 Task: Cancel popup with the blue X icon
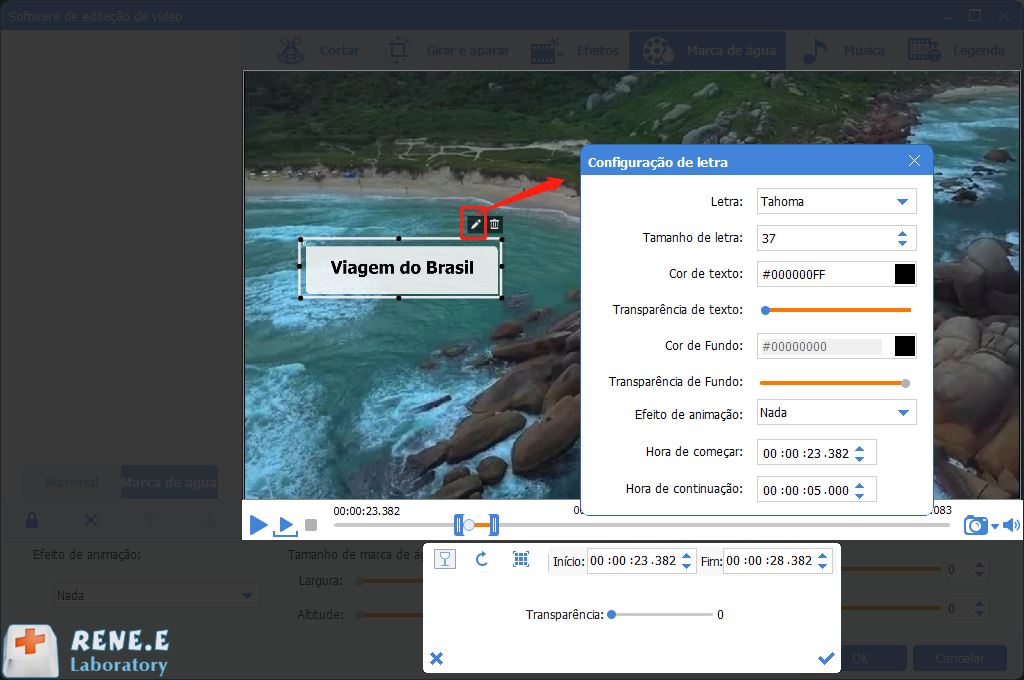[436, 658]
